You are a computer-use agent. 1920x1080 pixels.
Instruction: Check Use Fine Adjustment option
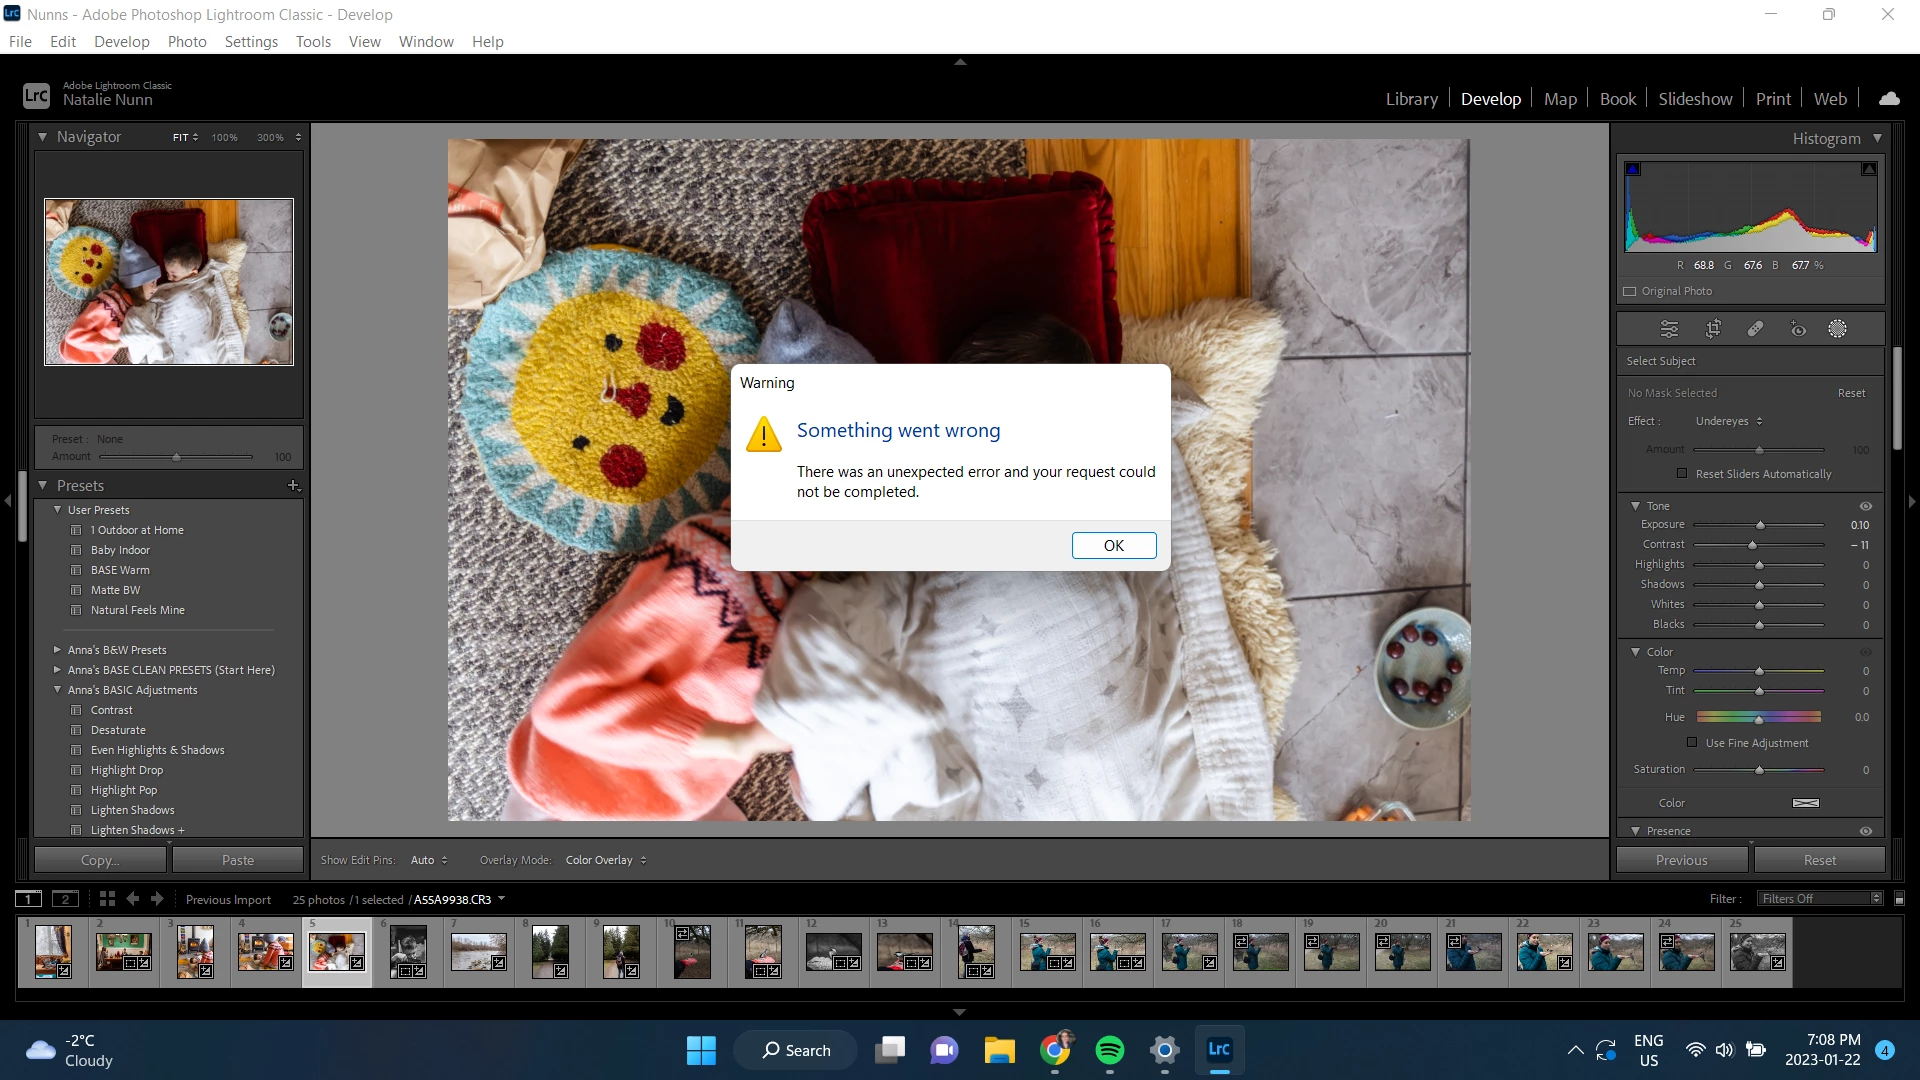(1692, 743)
